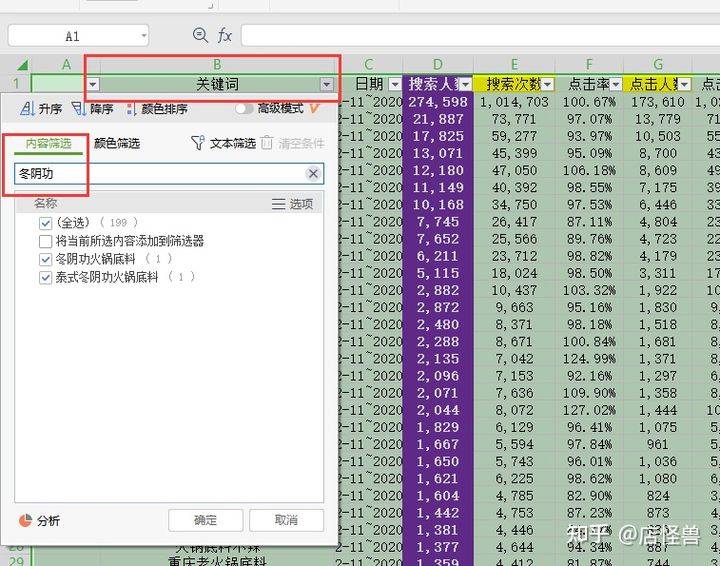Open filter dropdown of 关键词 column
This screenshot has width=720, height=566.
point(326,84)
